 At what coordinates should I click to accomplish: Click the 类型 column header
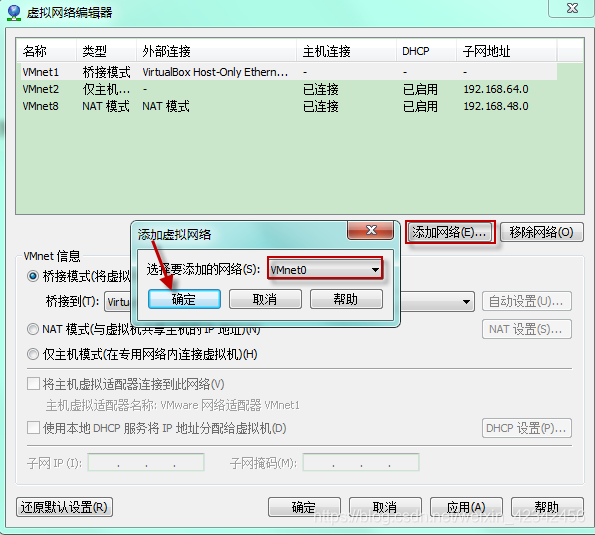point(106,51)
